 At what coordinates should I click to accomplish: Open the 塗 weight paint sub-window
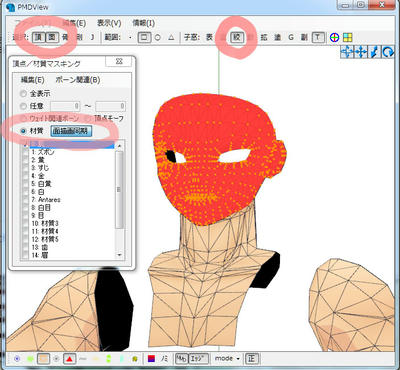coord(277,37)
